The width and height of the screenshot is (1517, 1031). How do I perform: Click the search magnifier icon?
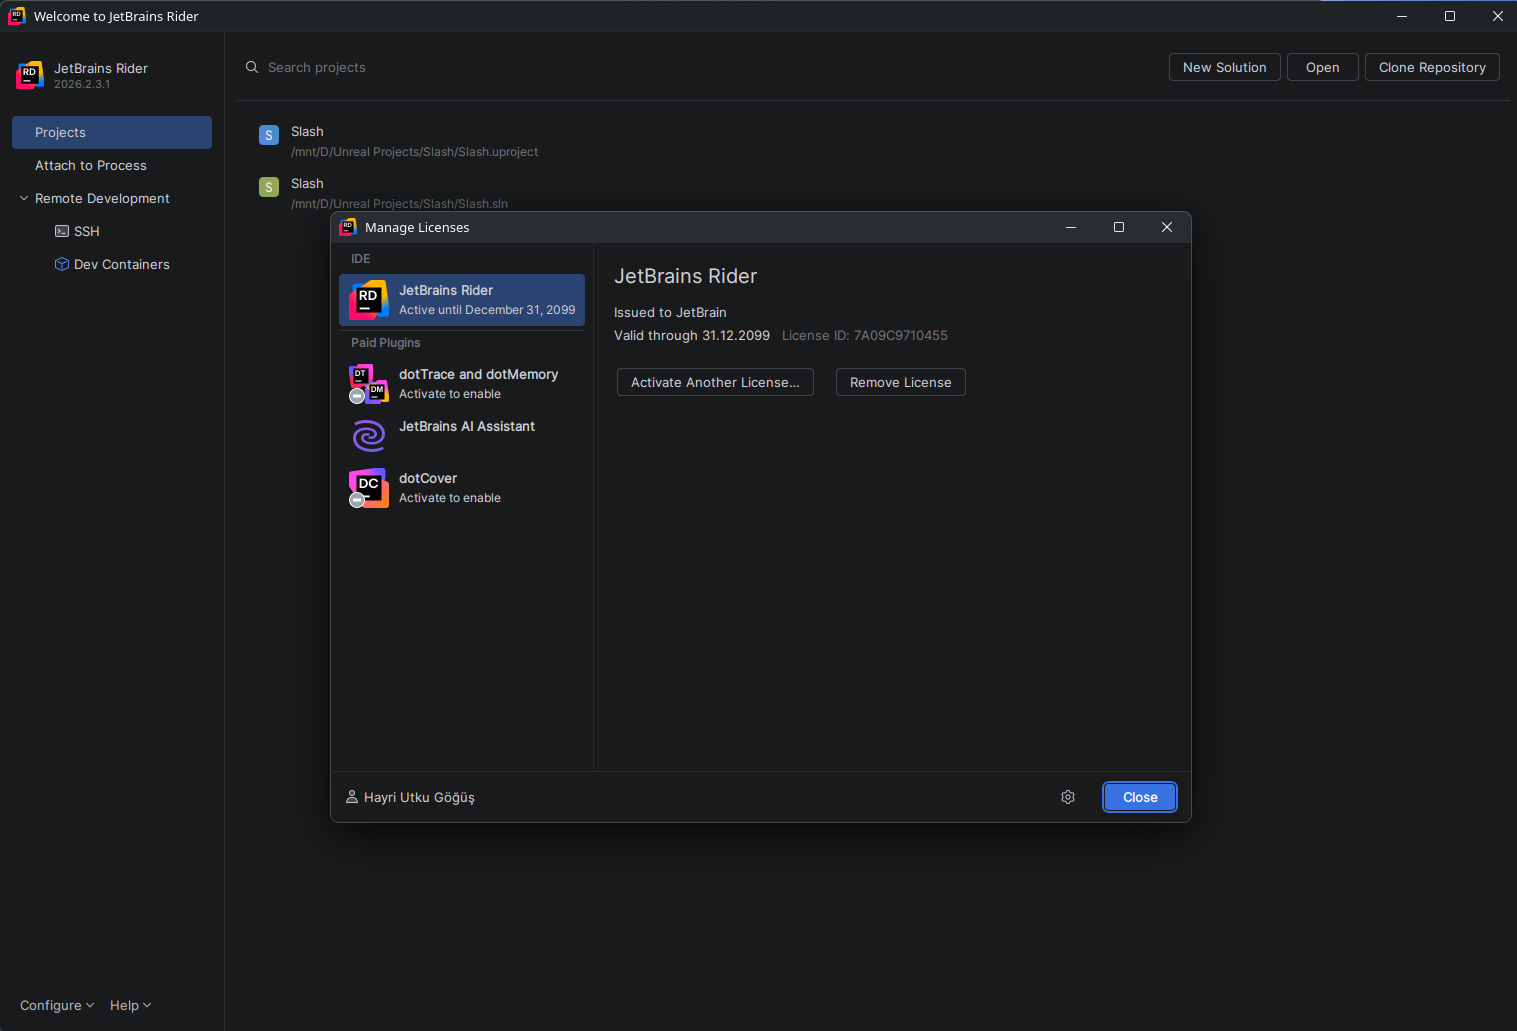pyautogui.click(x=252, y=67)
